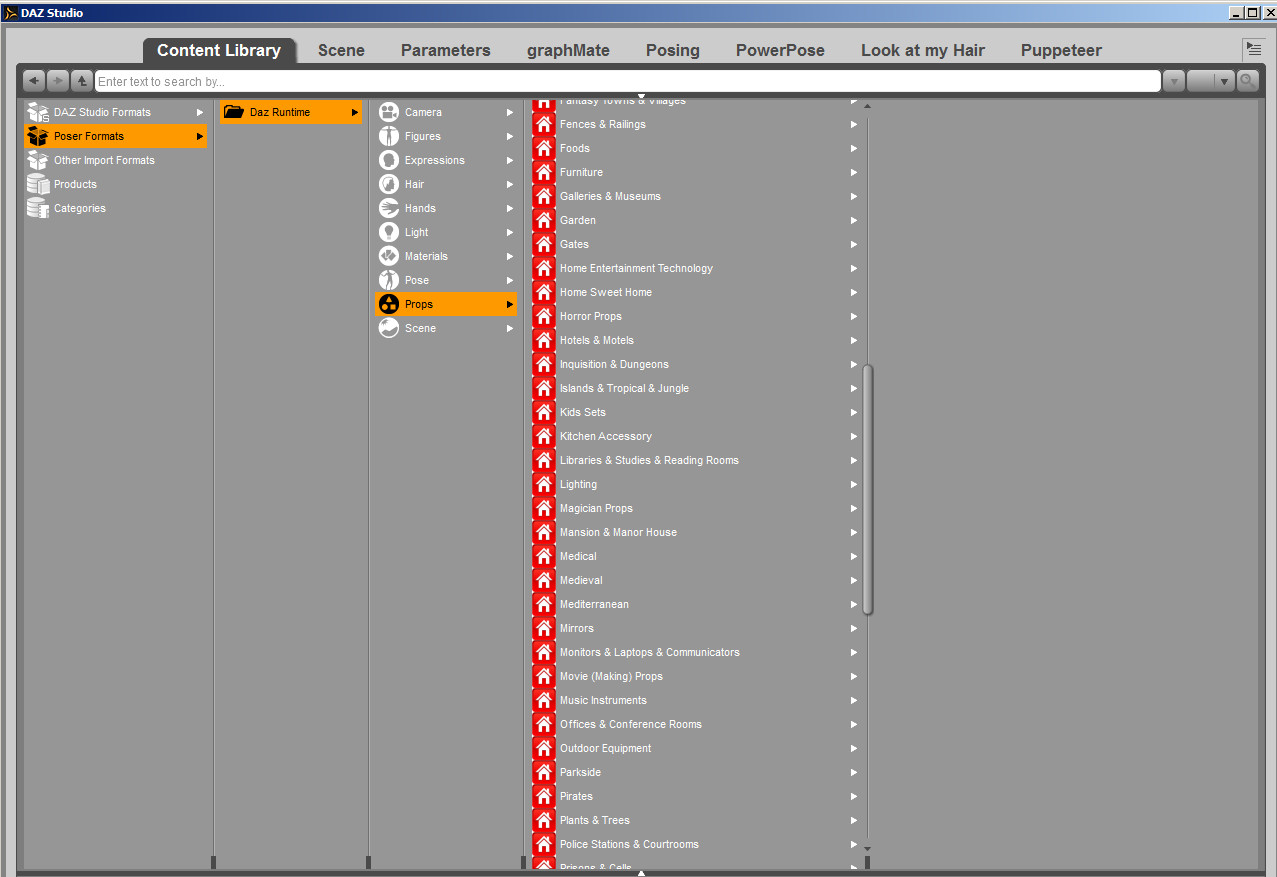The height and width of the screenshot is (877, 1277).
Task: Click the up-one-level arrow button
Action: click(x=82, y=81)
